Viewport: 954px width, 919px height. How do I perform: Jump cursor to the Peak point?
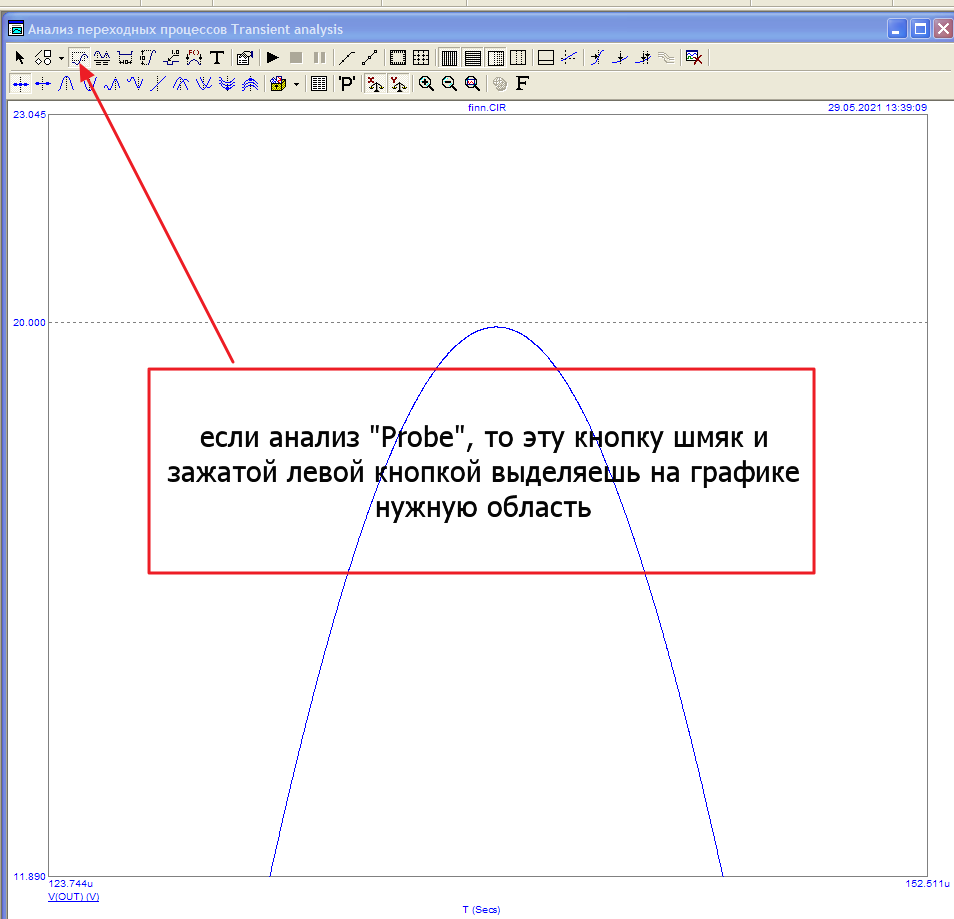point(67,85)
